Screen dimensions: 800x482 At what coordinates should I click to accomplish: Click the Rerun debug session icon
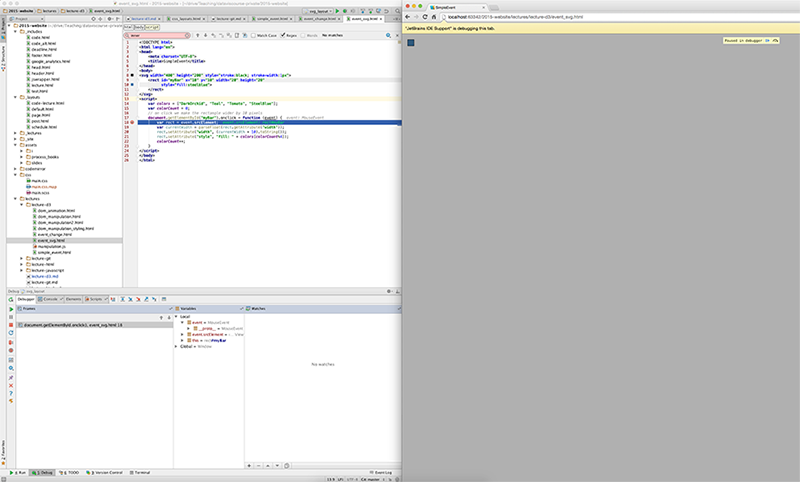[x=11, y=299]
